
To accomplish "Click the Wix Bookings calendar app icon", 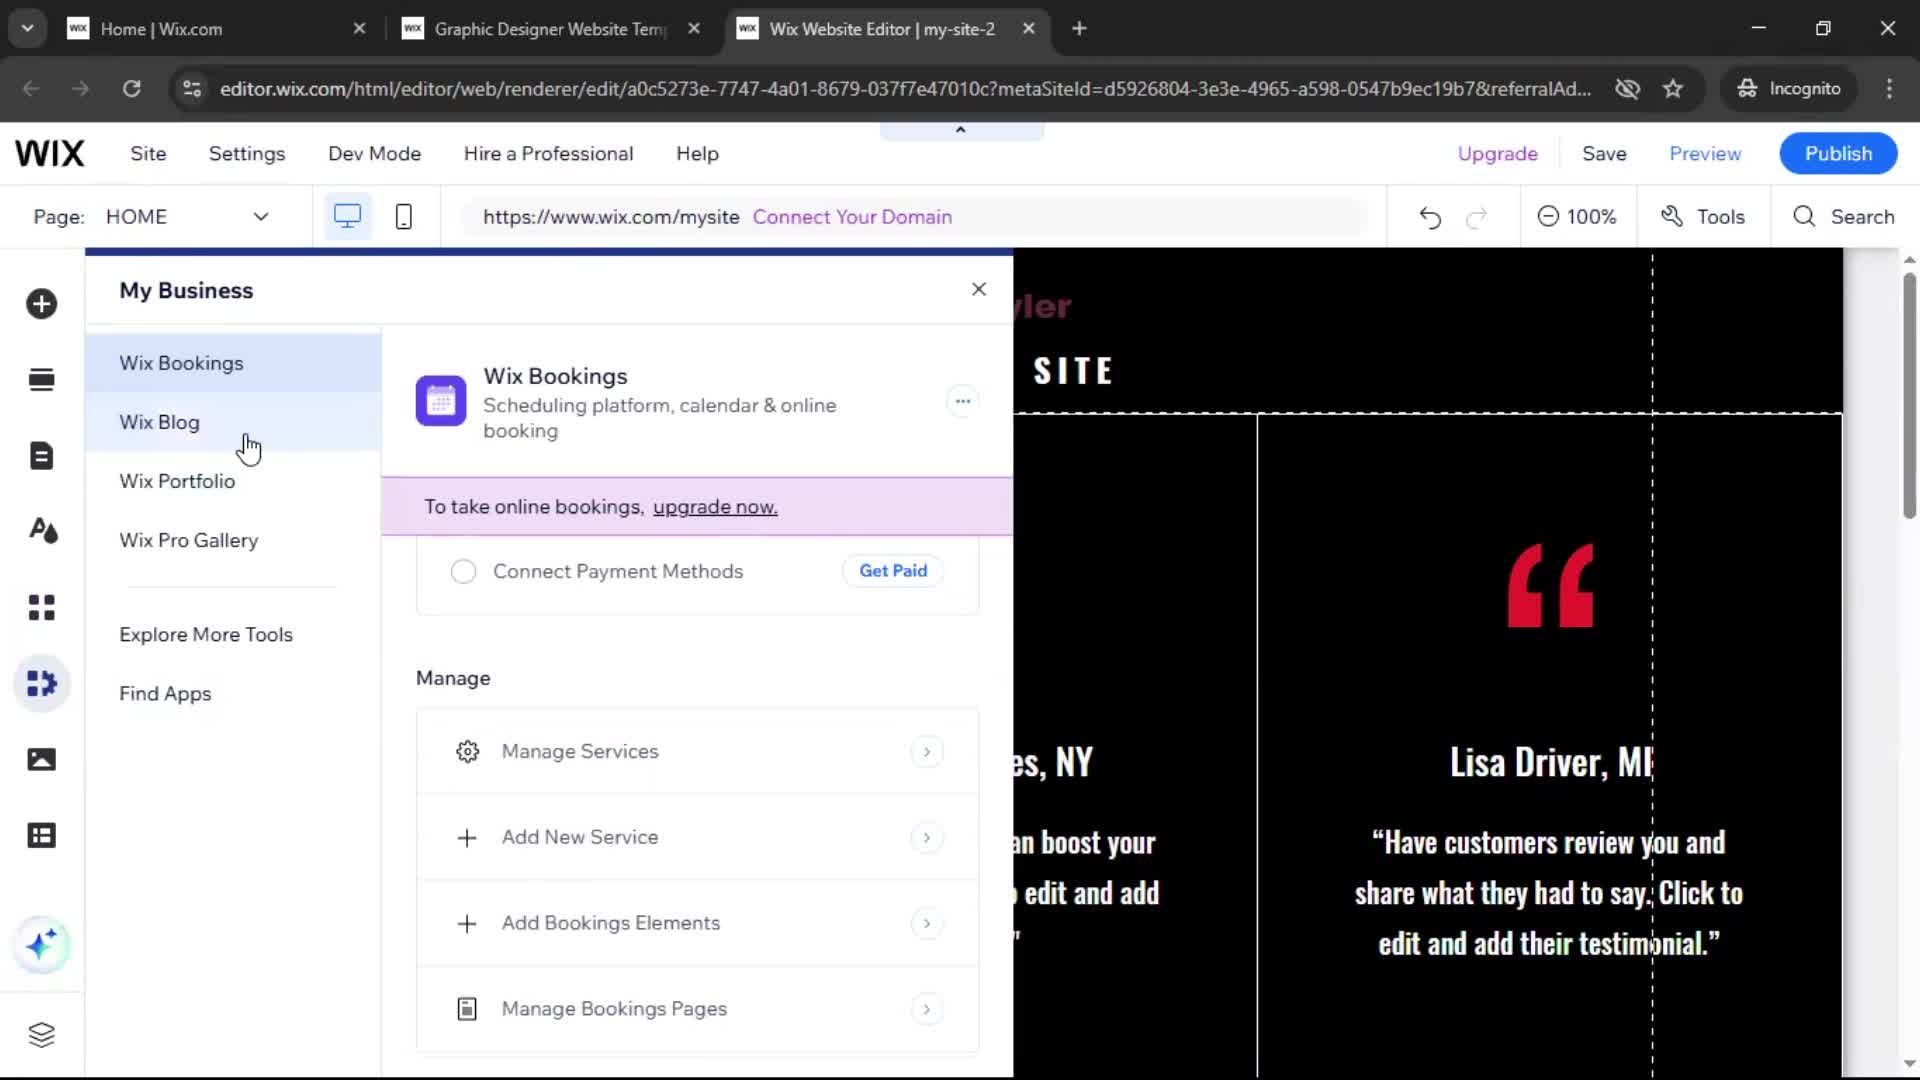I will [x=441, y=401].
